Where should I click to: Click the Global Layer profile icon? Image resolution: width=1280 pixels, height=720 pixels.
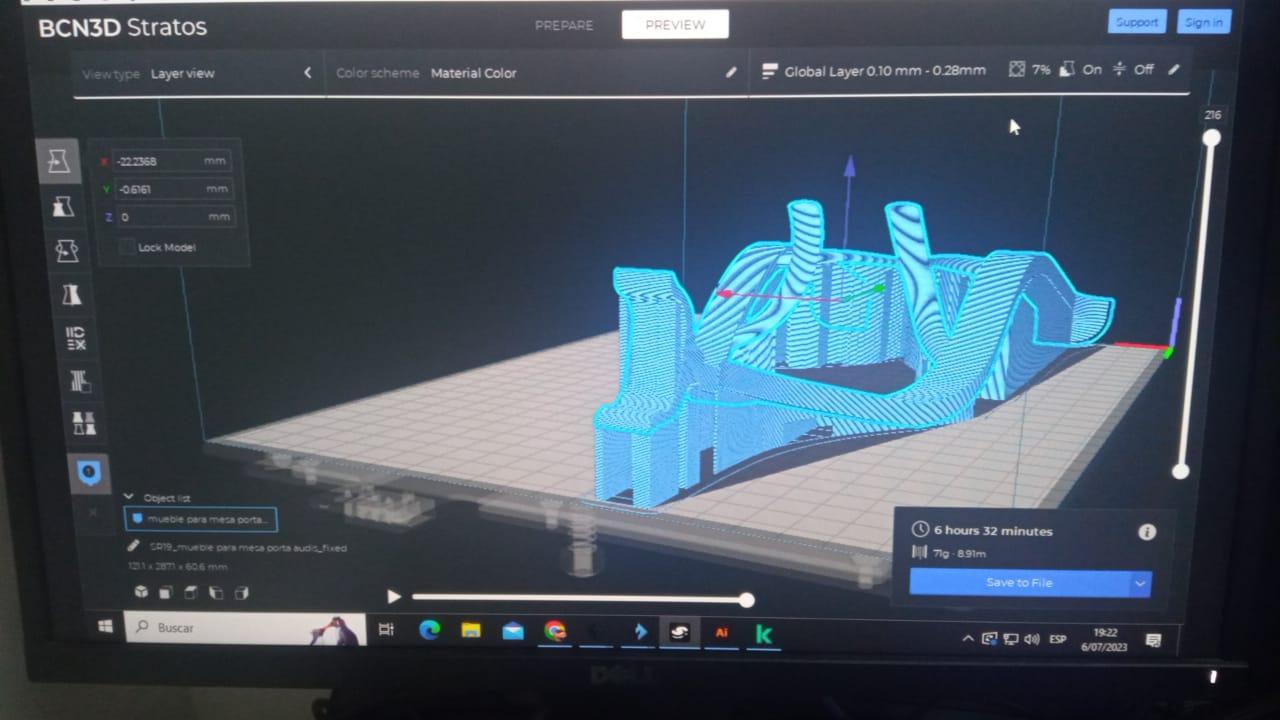(769, 71)
